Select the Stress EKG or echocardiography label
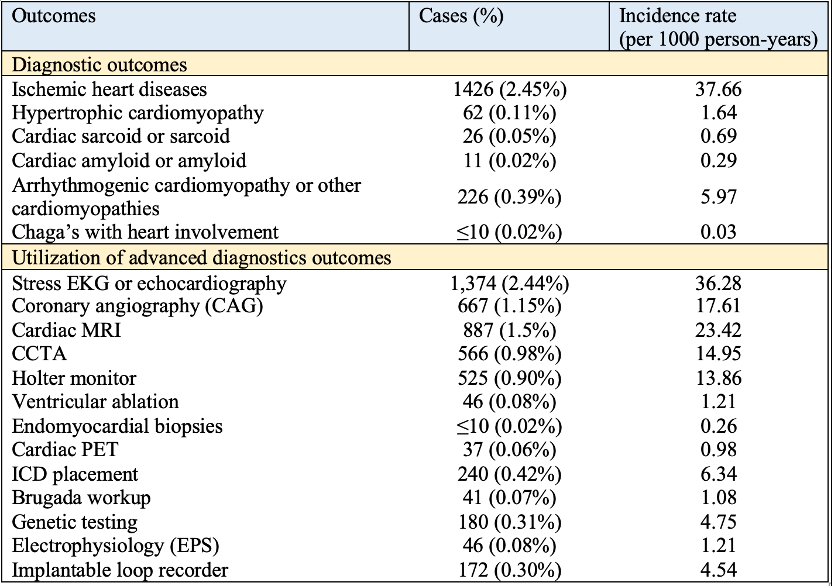Viewport: 832px width, 586px height. pyautogui.click(x=149, y=283)
